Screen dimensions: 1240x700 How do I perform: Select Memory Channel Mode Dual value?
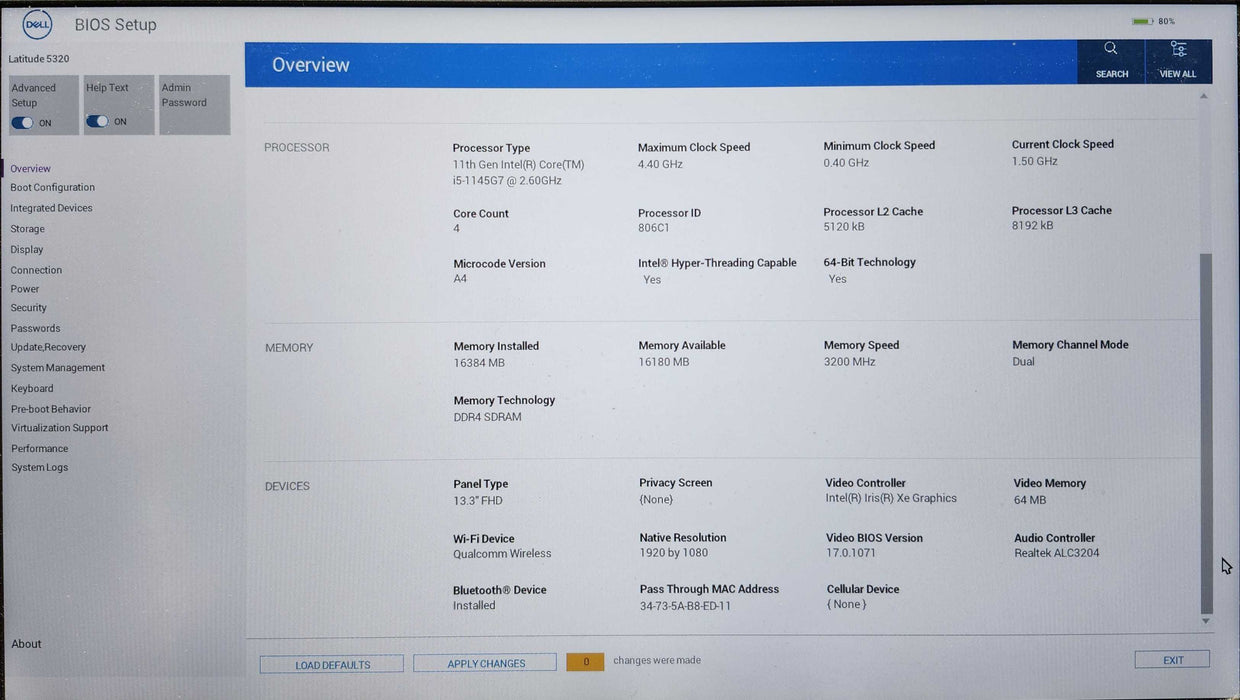coord(1023,362)
